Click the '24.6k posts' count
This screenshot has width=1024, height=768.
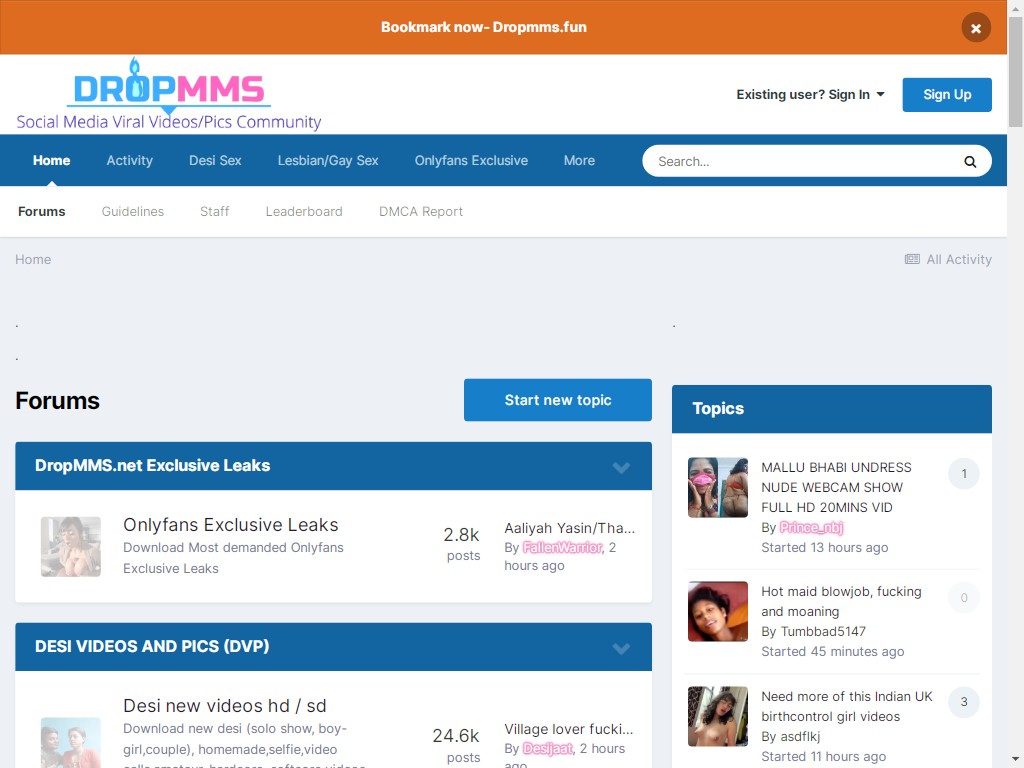click(x=456, y=745)
